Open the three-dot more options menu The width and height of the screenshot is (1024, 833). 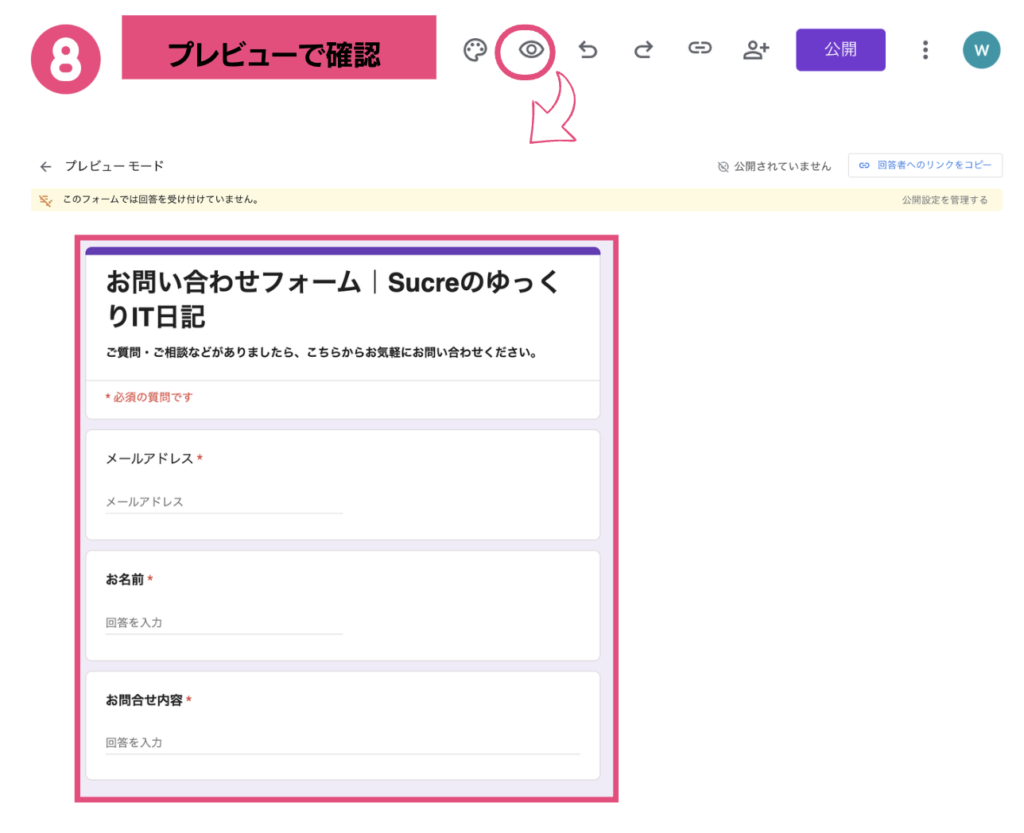coord(925,50)
